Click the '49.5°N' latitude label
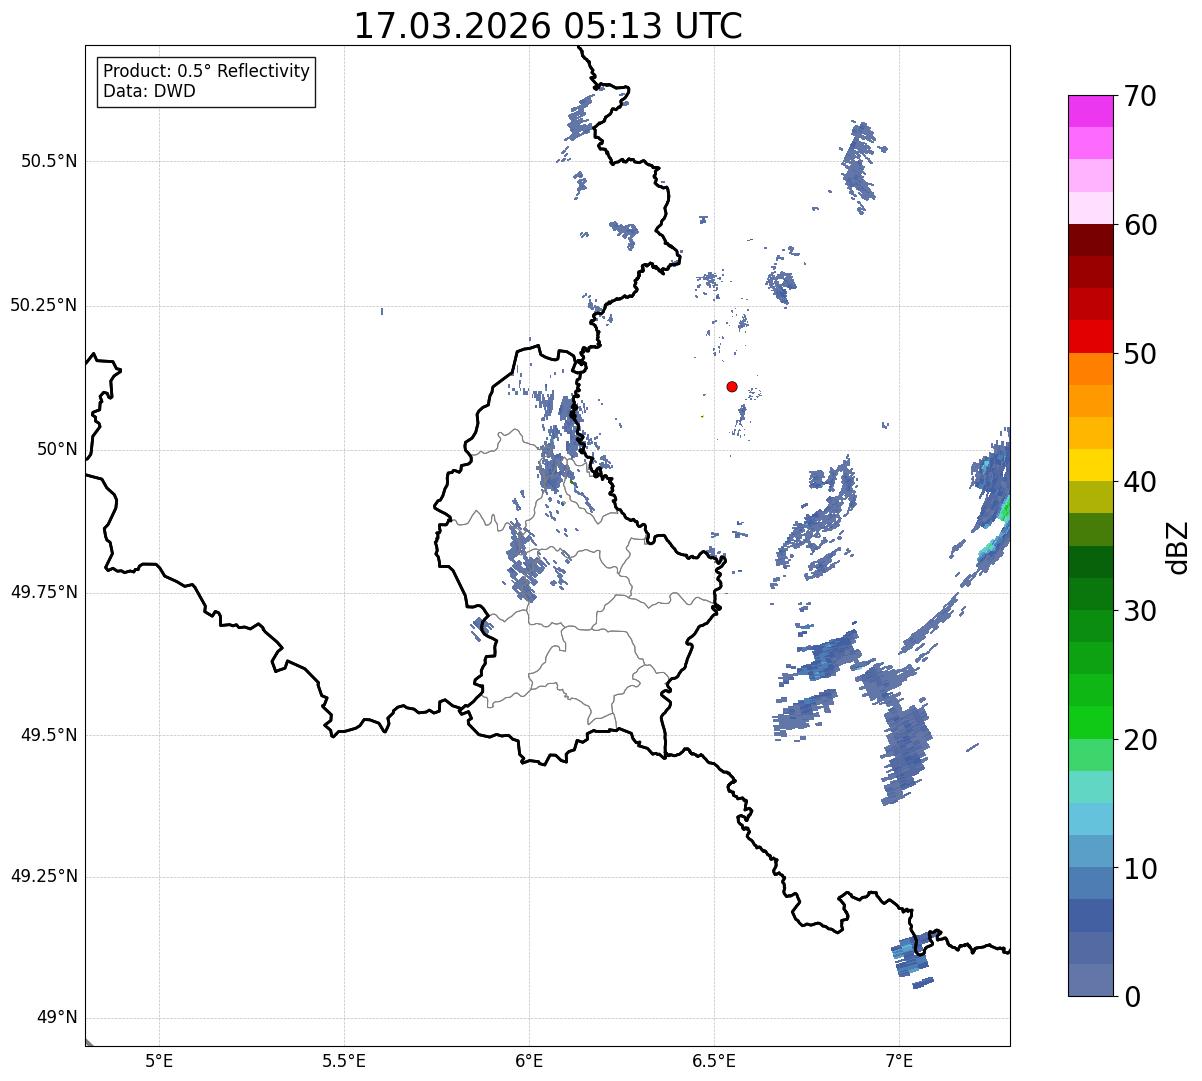Screen dimensions: 1202x1081 pyautogui.click(x=49, y=735)
